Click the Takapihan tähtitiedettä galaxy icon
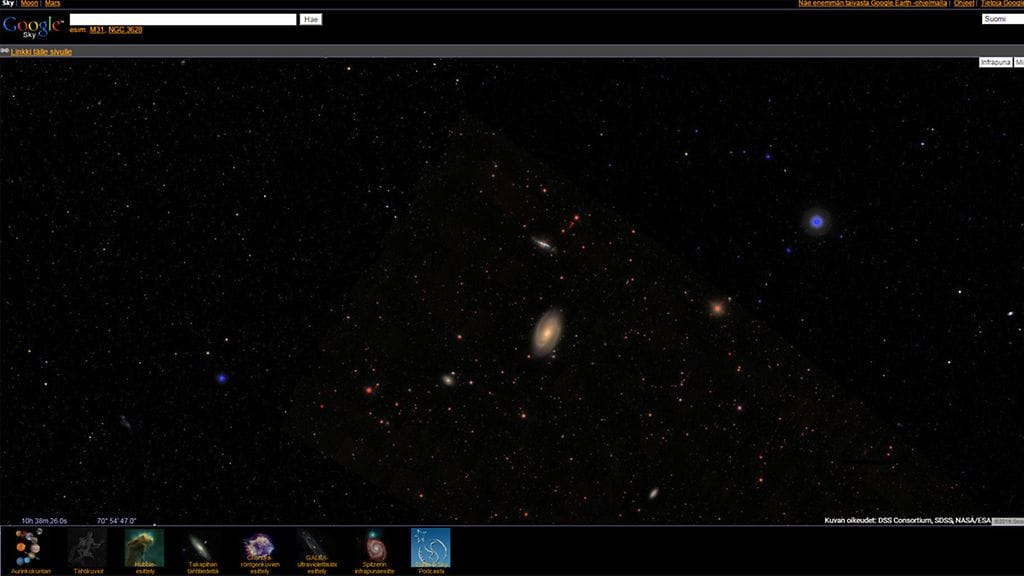Image resolution: width=1024 pixels, height=576 pixels. [x=202, y=547]
